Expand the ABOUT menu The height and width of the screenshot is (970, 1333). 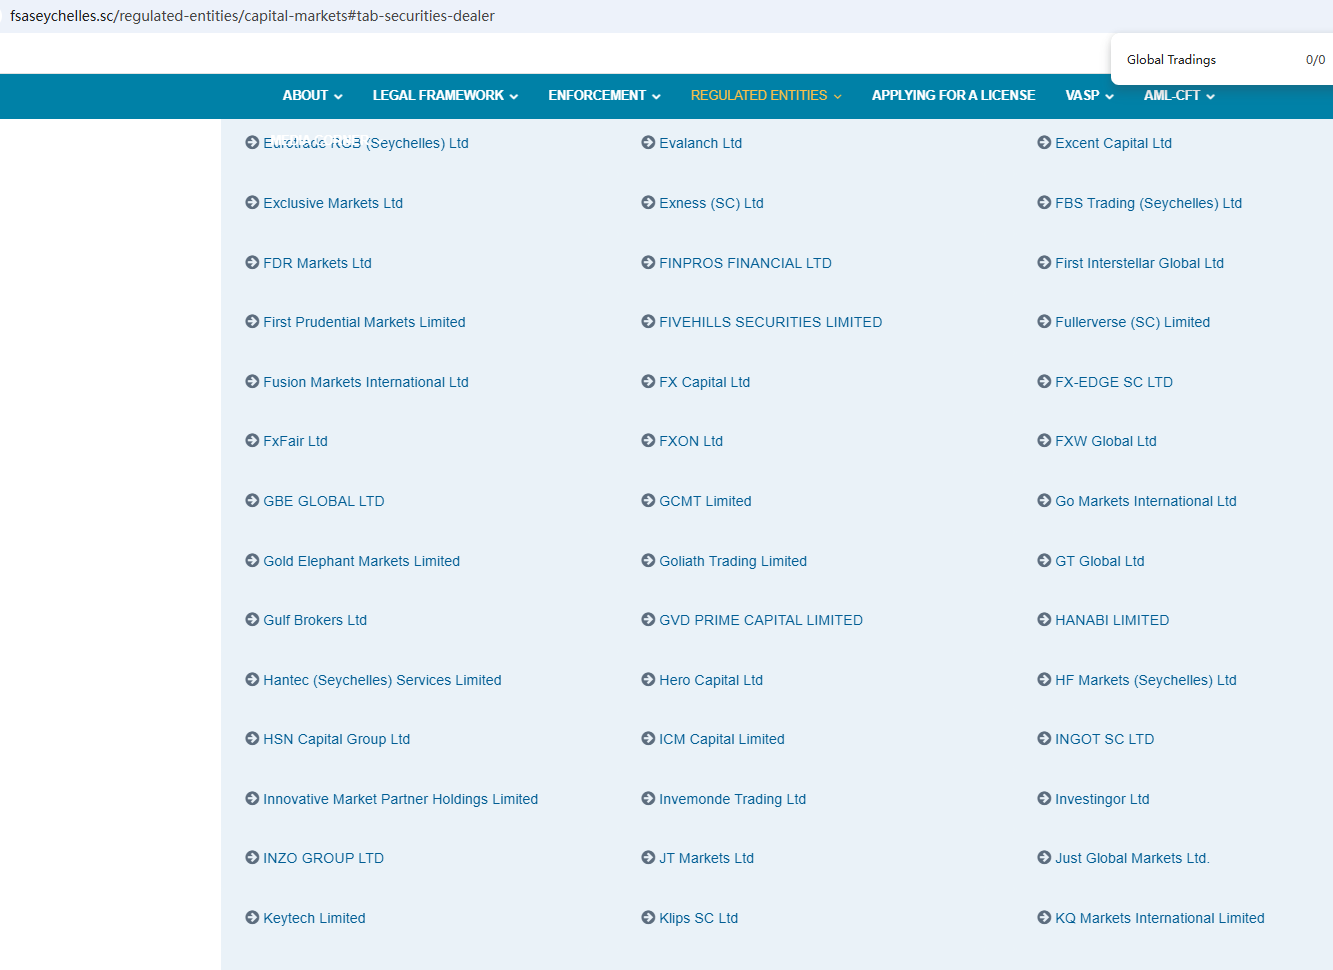click(x=312, y=96)
